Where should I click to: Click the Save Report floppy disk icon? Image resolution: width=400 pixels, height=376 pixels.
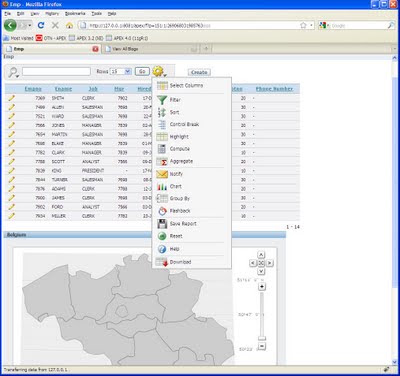click(162, 223)
